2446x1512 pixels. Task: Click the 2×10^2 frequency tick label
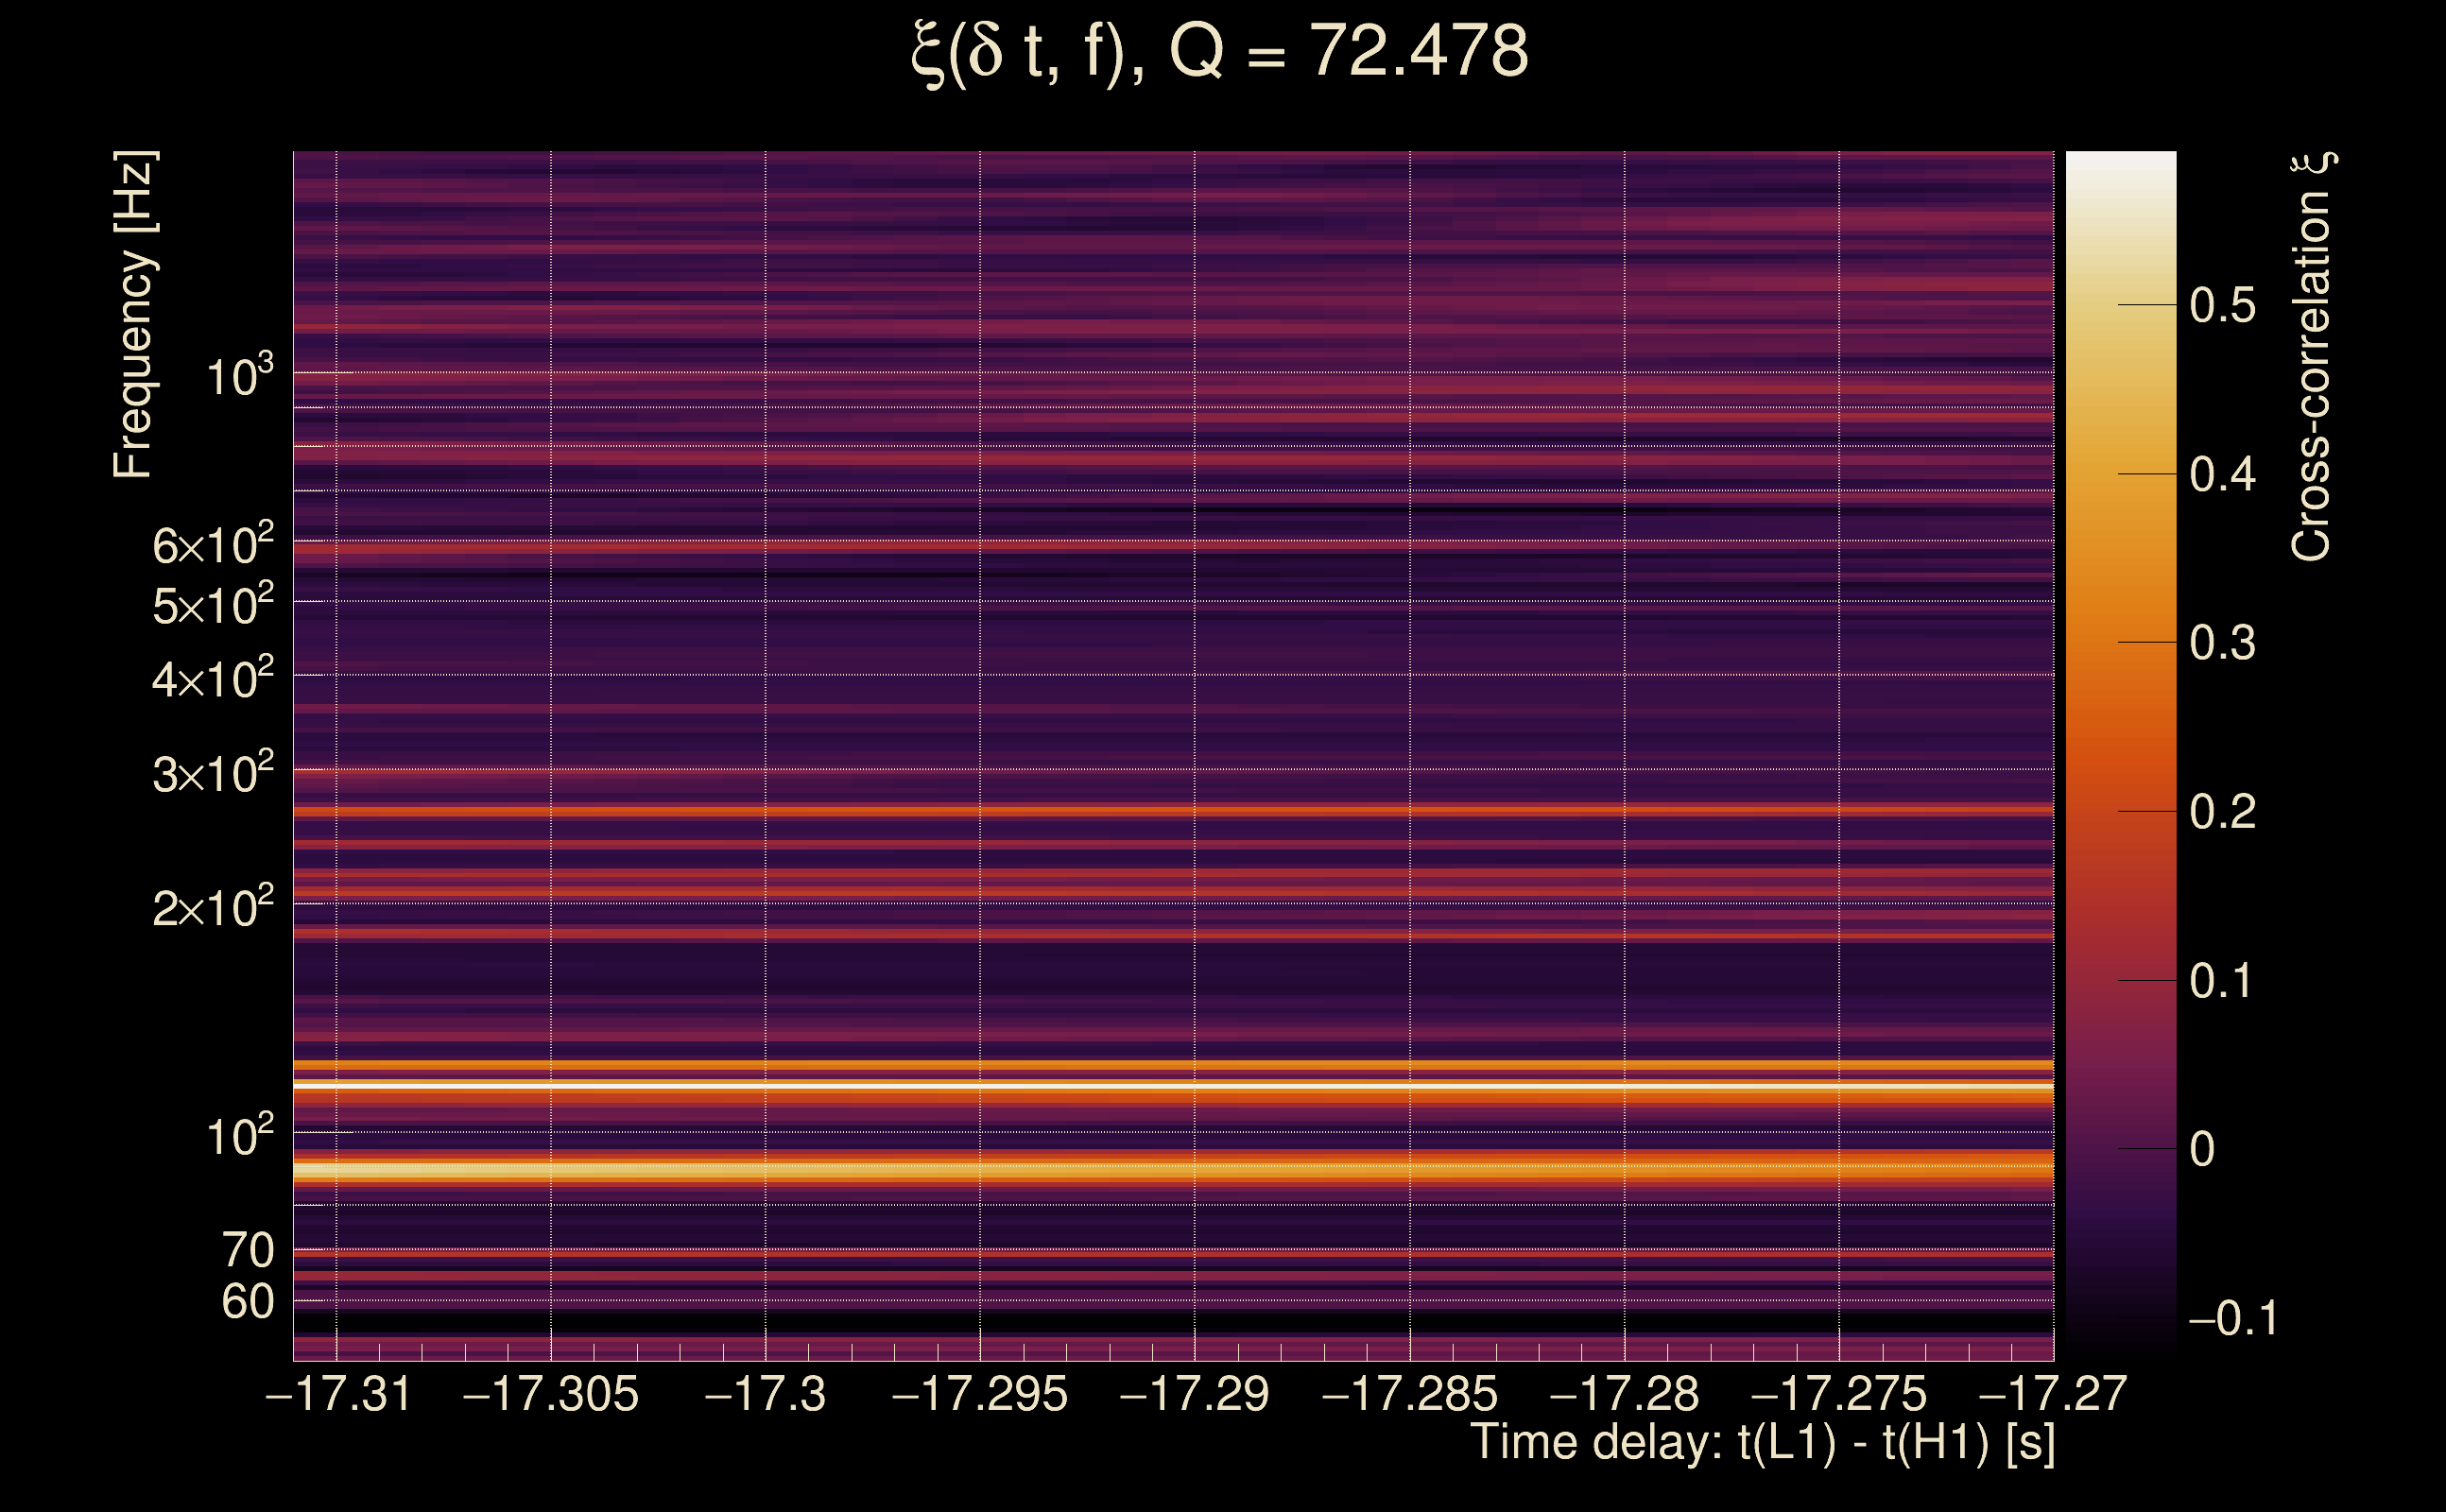pos(213,908)
